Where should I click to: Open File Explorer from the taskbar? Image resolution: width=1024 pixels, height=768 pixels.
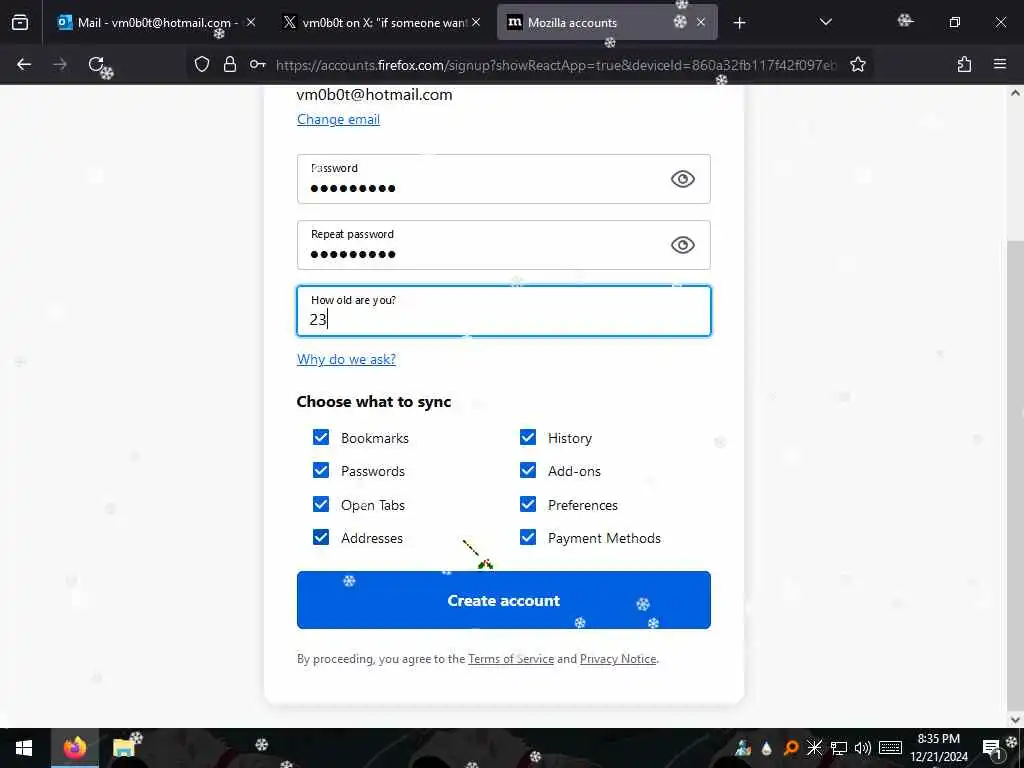coord(124,748)
